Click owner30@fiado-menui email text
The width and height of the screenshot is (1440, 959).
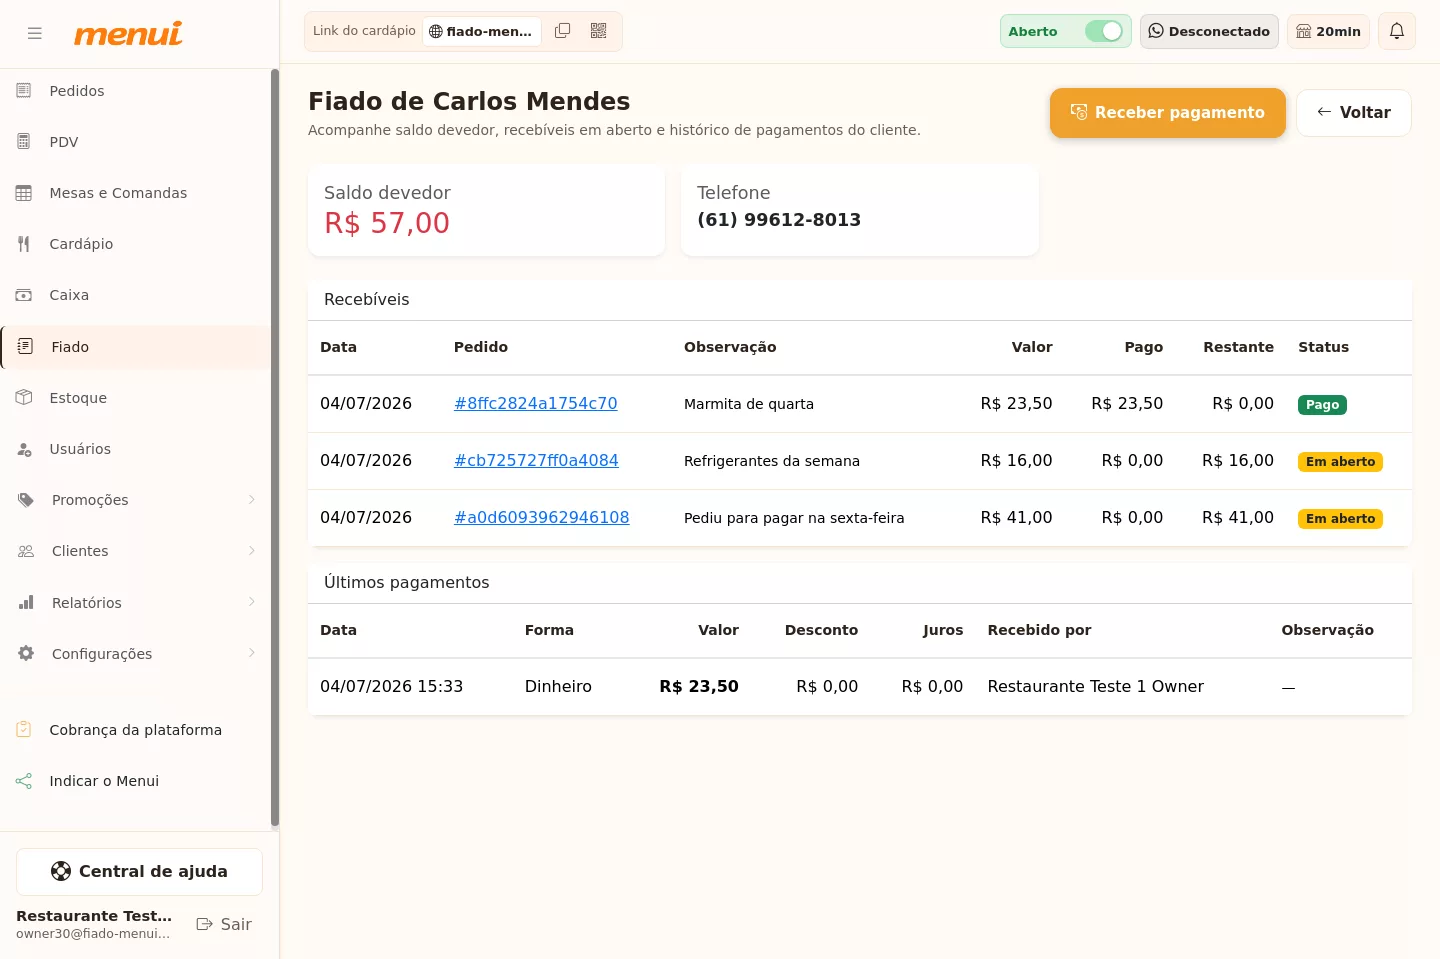(x=93, y=934)
